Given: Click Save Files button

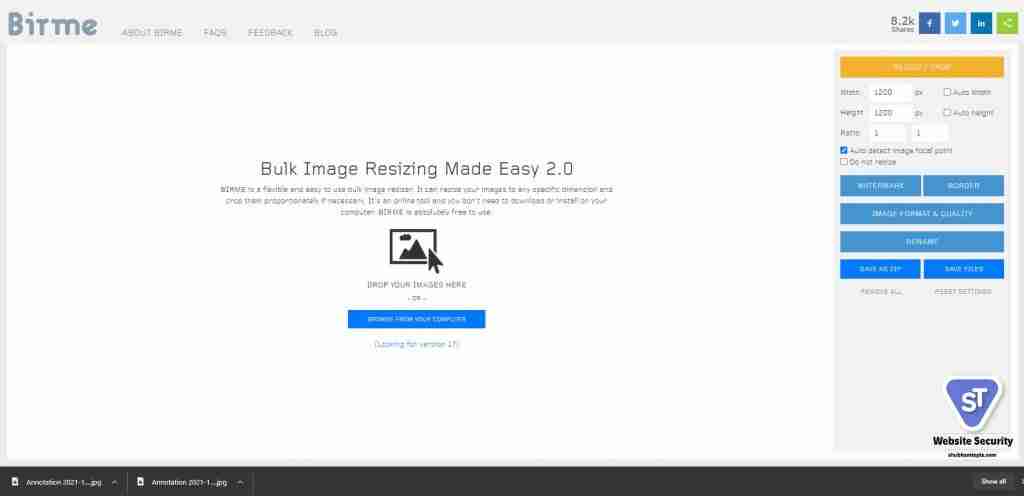Looking at the screenshot, I should [963, 269].
